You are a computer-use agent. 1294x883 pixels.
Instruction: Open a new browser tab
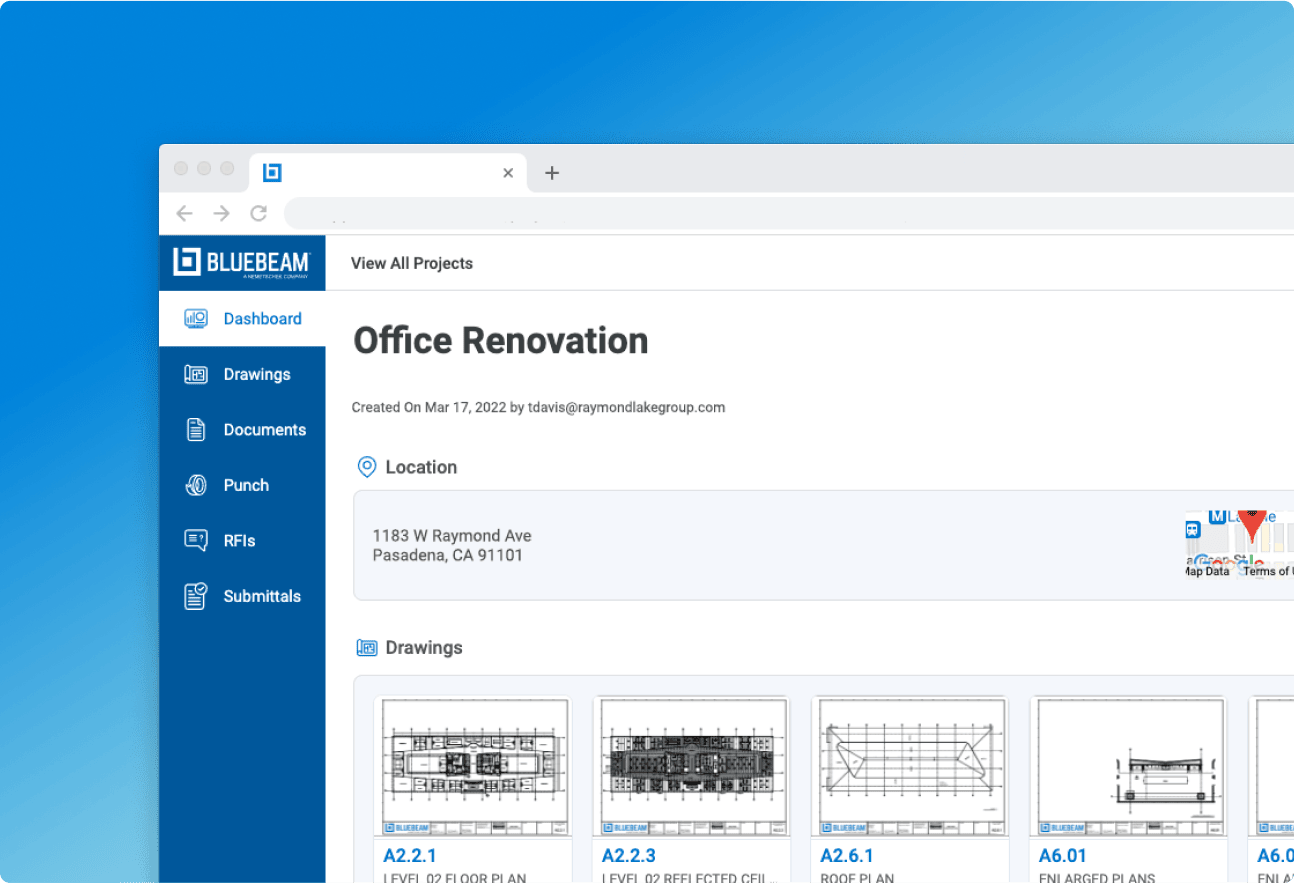(551, 172)
